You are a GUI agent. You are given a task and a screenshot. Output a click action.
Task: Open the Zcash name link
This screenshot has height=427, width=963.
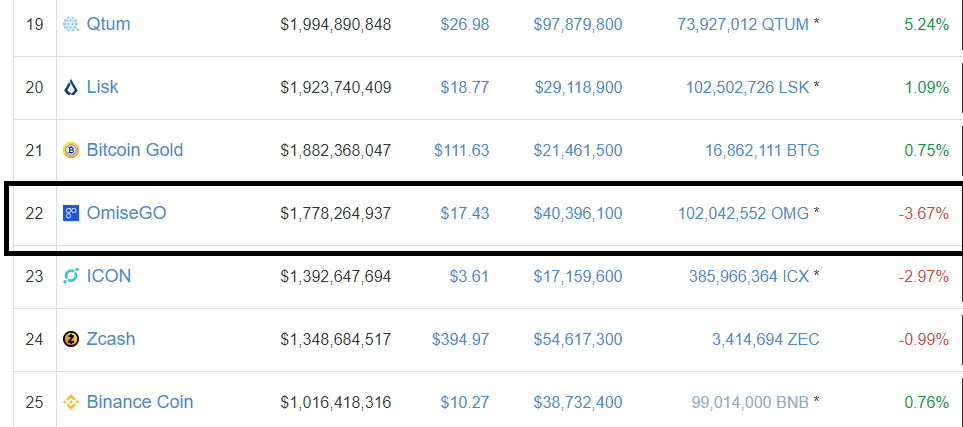tap(111, 339)
